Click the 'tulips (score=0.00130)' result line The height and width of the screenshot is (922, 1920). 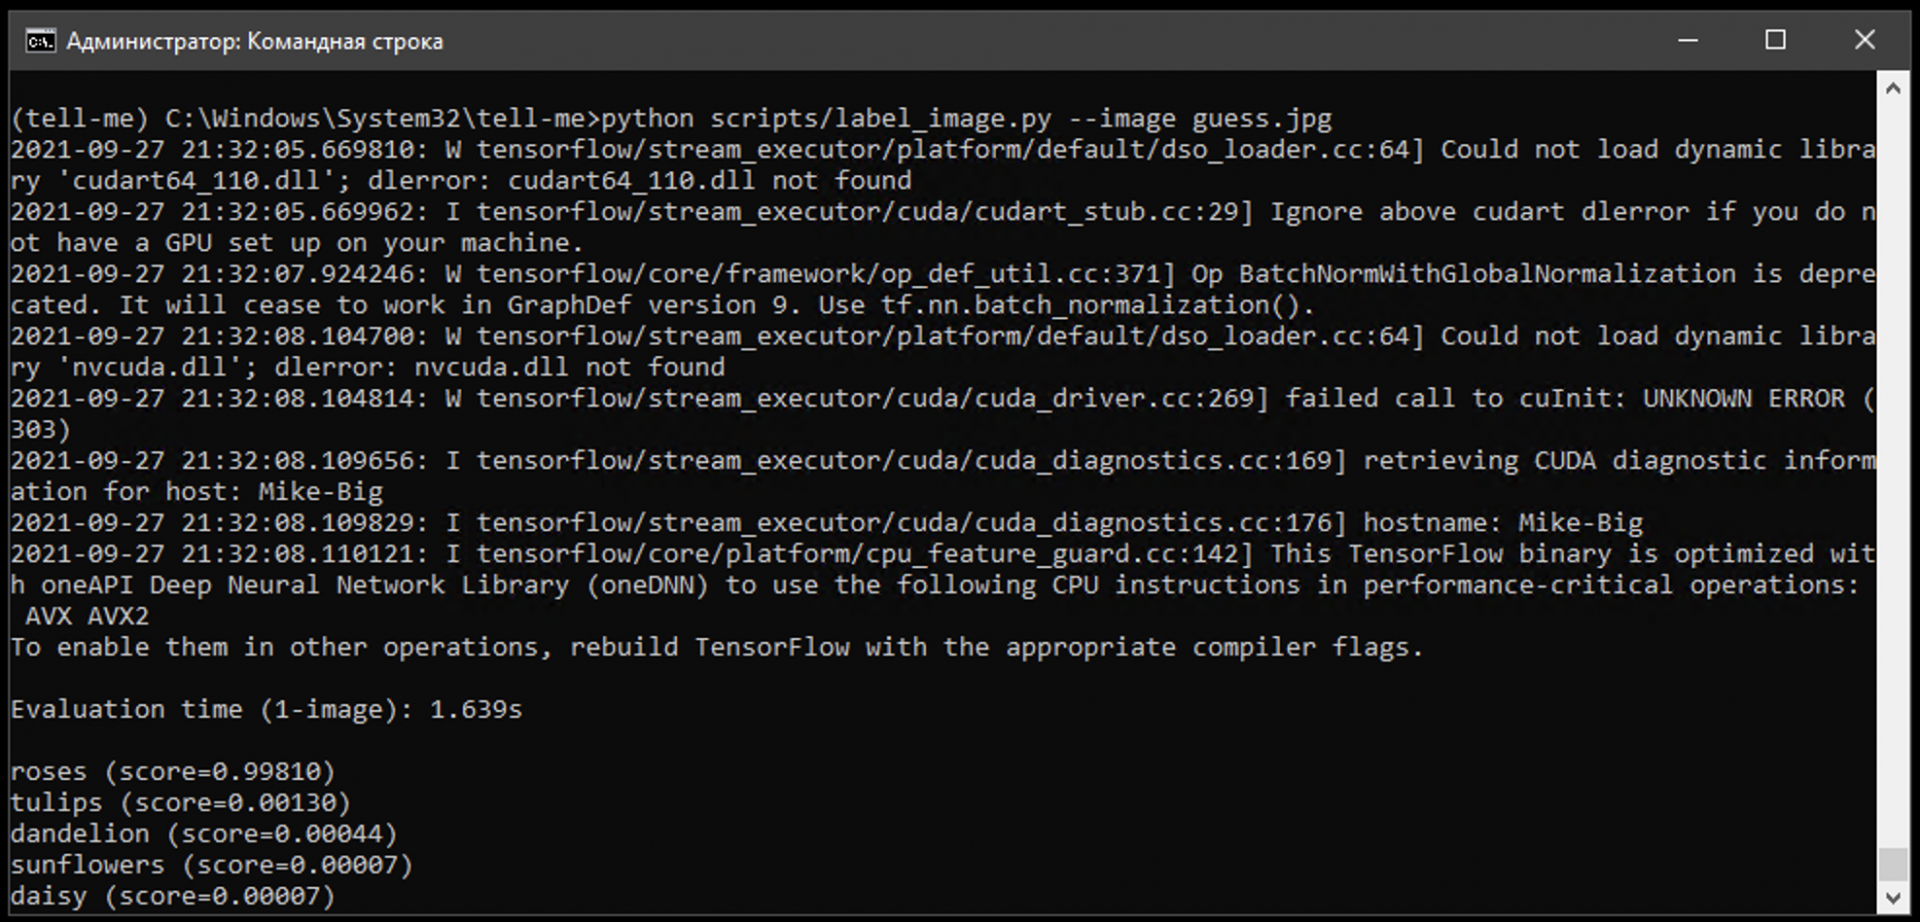pyautogui.click(x=180, y=803)
